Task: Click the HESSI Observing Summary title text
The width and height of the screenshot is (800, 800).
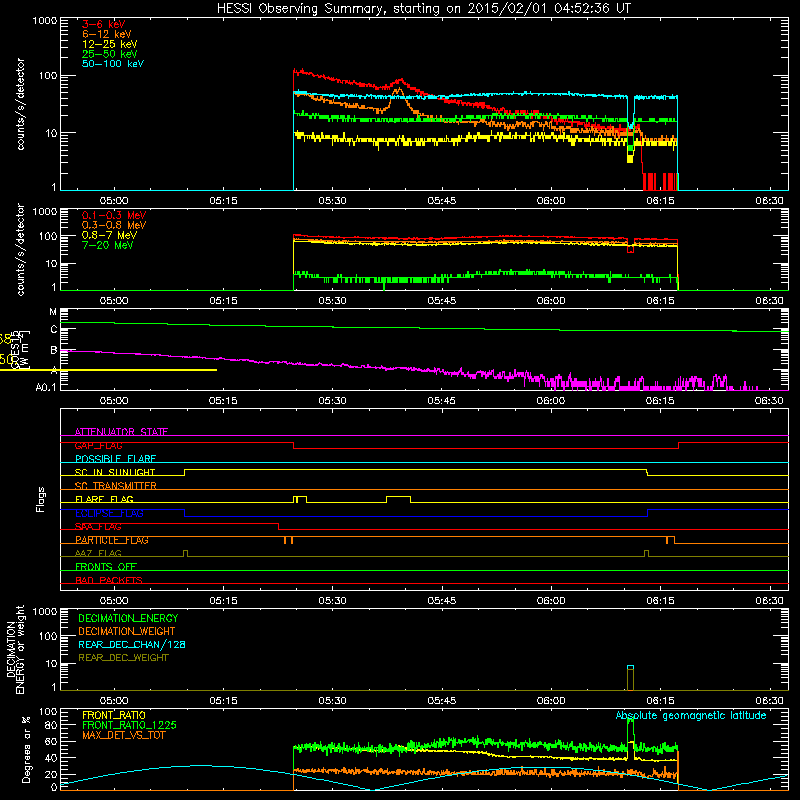Action: coord(424,9)
